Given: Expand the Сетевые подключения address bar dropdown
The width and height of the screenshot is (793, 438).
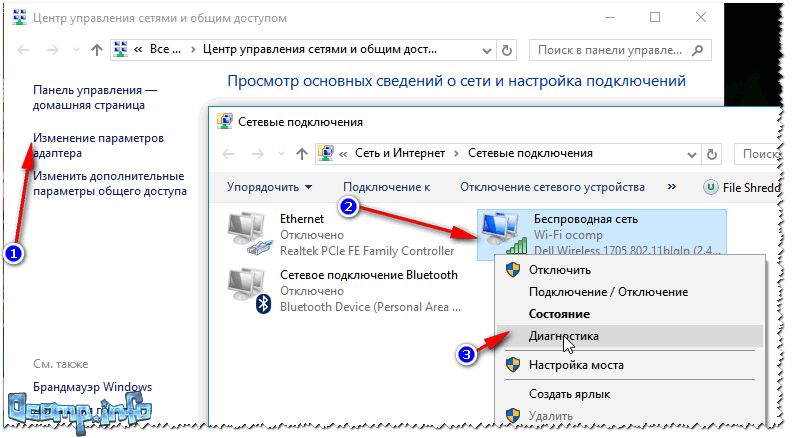Looking at the screenshot, I should point(692,154).
